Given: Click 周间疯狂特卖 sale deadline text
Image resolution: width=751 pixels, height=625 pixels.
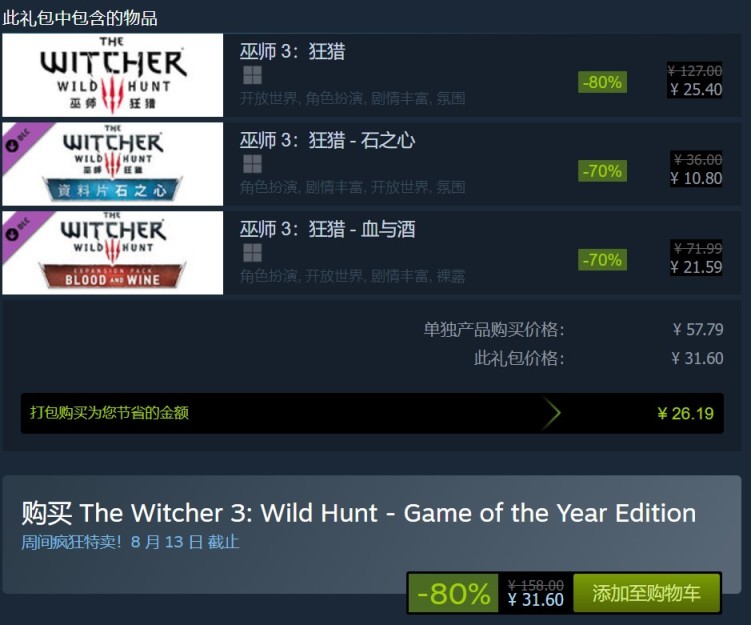Looking at the screenshot, I should (x=130, y=542).
